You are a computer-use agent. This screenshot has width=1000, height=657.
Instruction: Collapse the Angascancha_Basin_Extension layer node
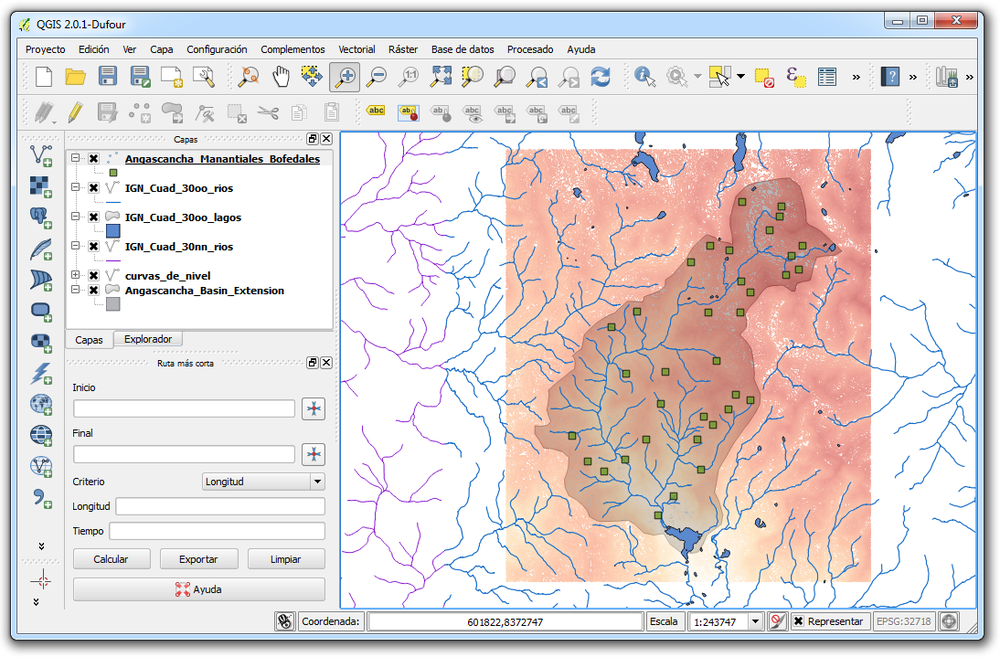75,290
